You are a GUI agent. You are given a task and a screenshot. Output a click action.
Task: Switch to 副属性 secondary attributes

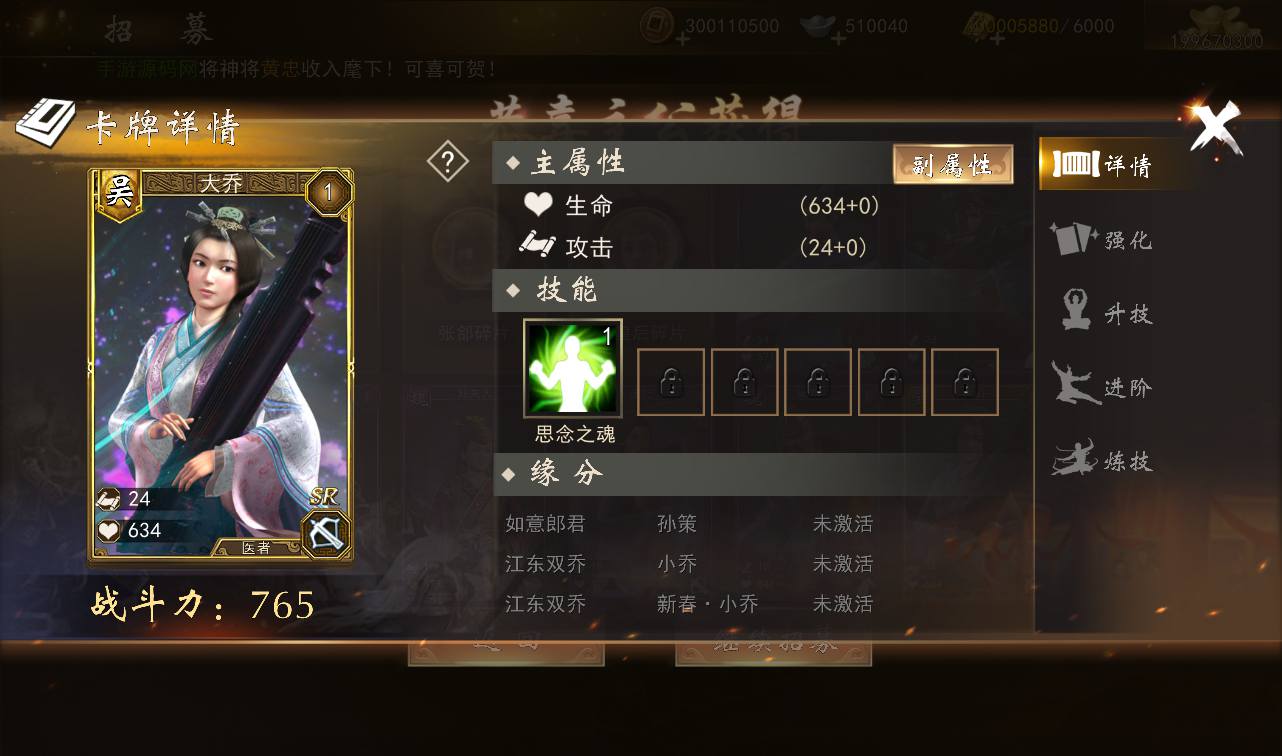pos(953,164)
